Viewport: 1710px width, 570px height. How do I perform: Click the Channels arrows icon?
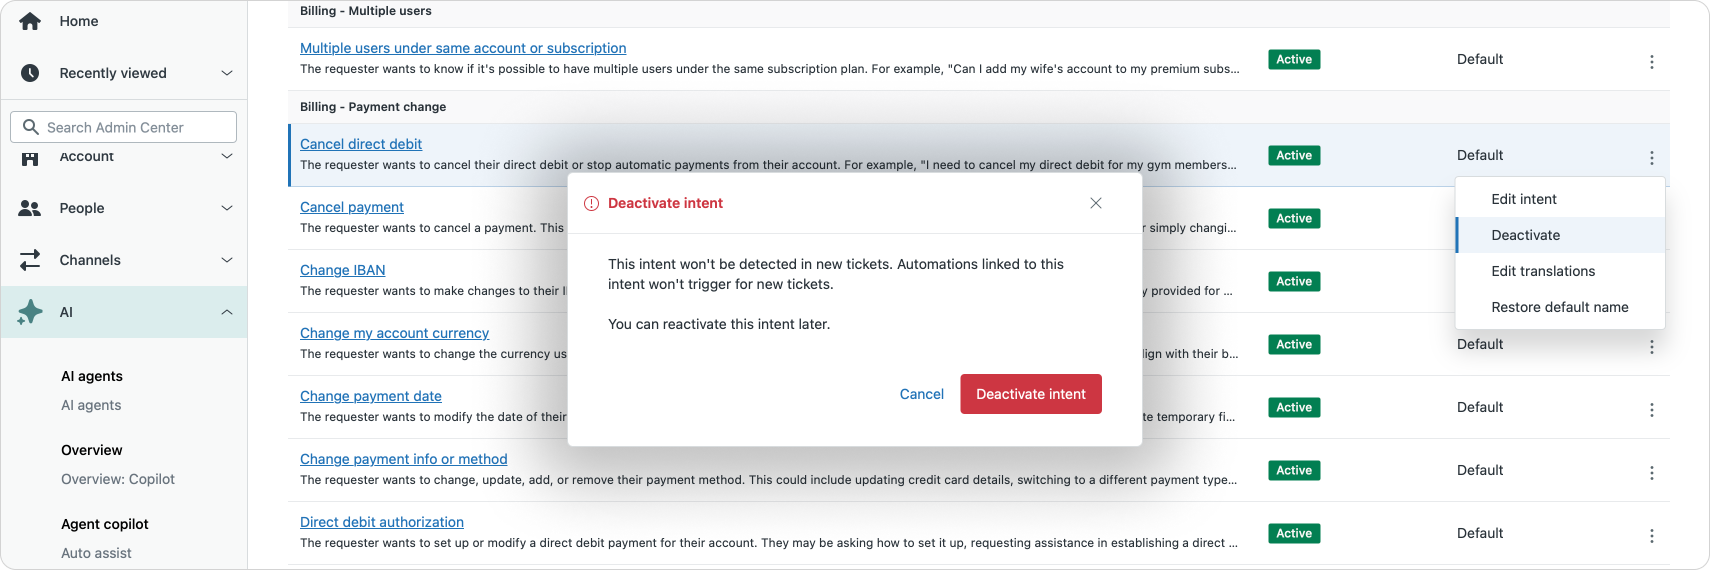pyautogui.click(x=30, y=260)
